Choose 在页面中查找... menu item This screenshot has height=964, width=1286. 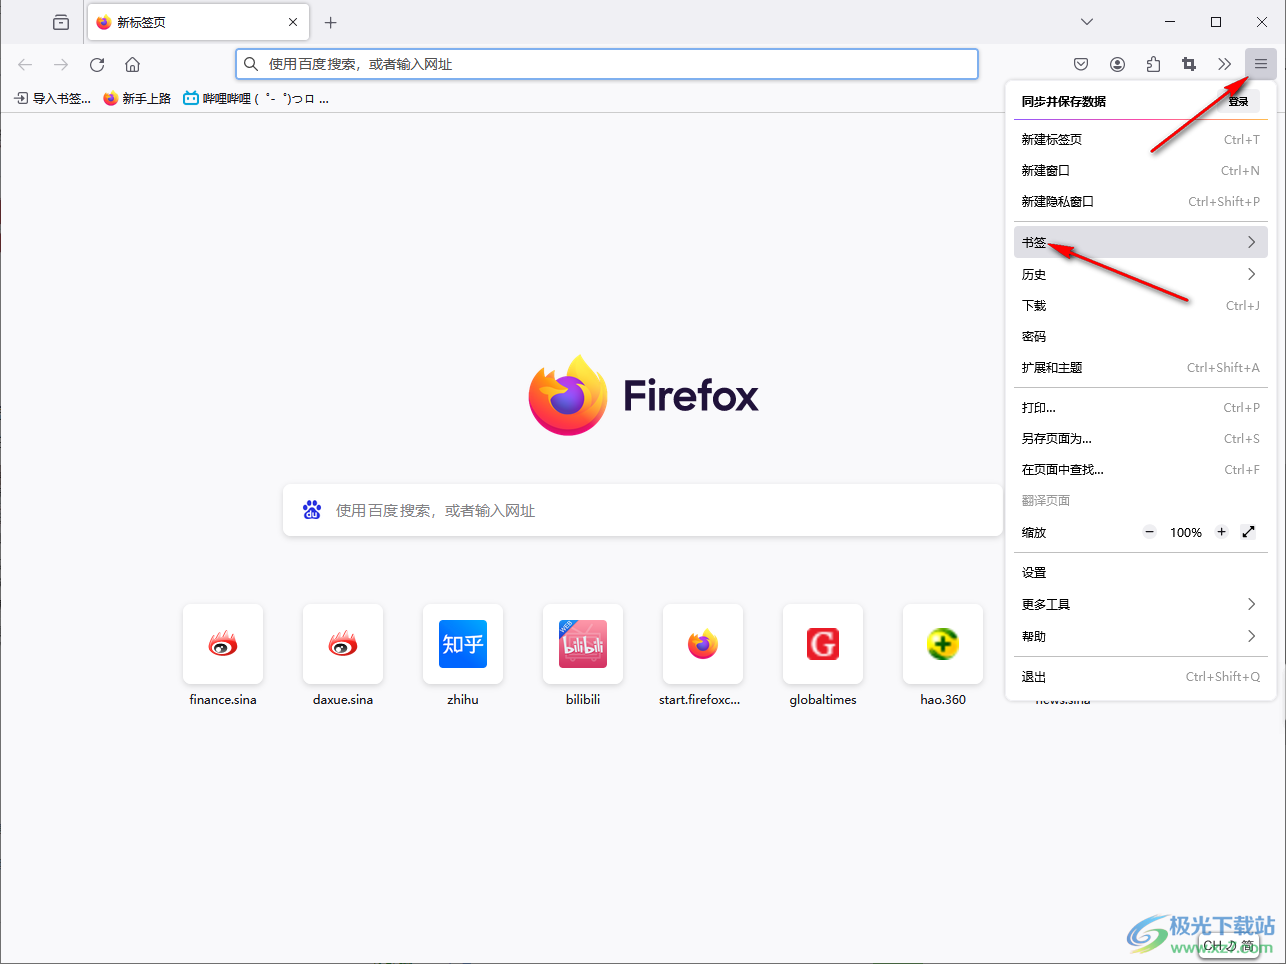(x=1140, y=469)
